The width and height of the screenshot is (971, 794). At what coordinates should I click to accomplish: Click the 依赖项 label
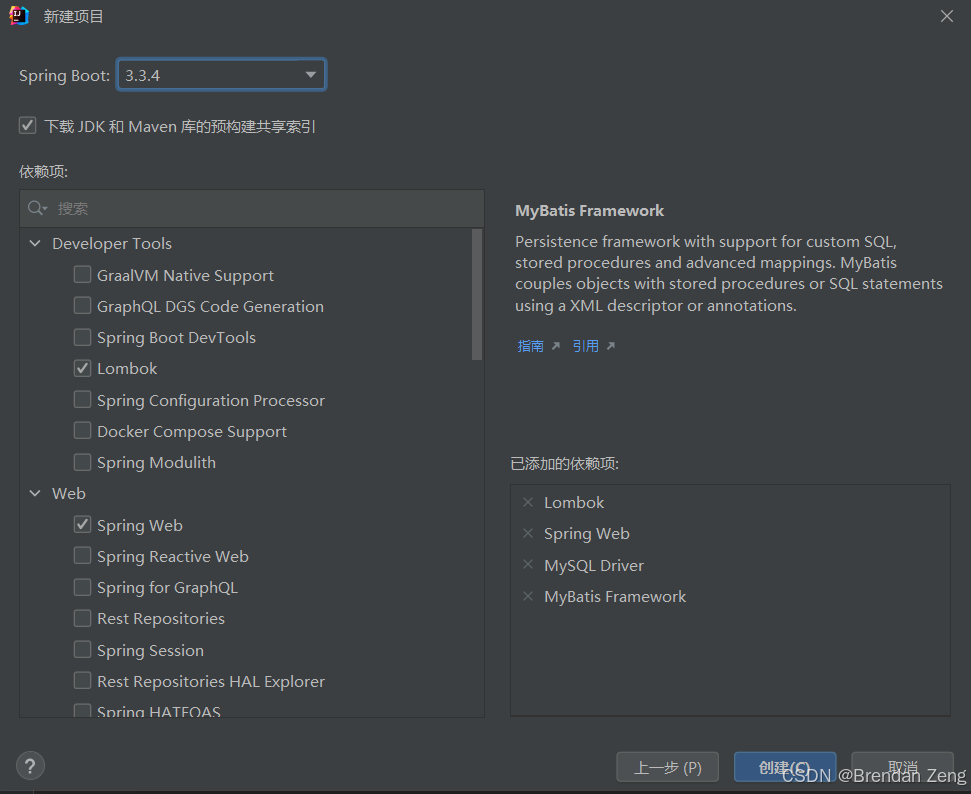tap(43, 171)
